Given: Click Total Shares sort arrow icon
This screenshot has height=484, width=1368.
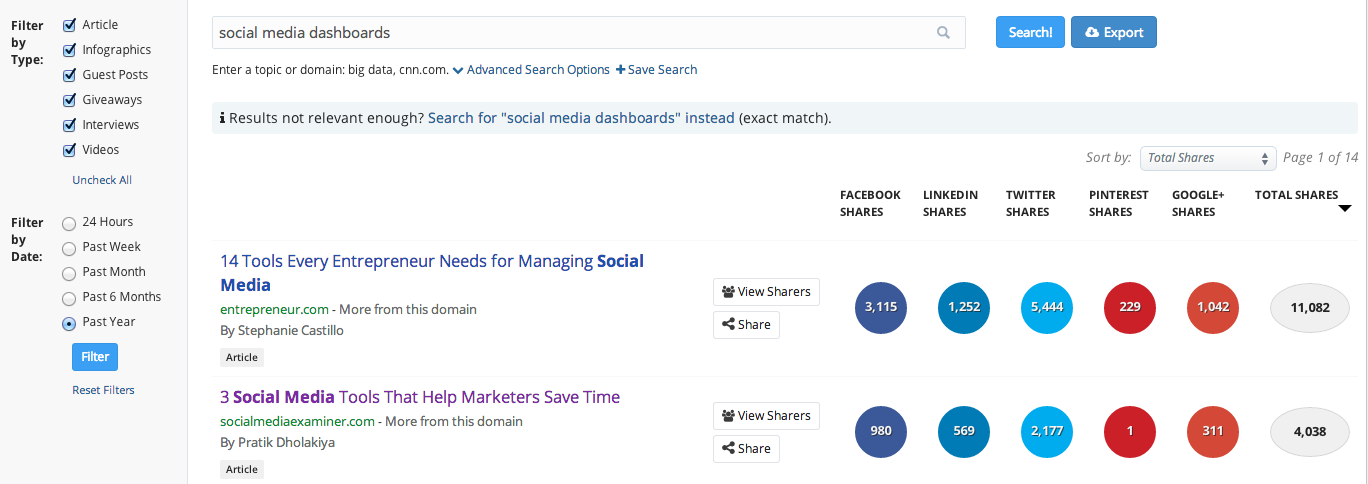Looking at the screenshot, I should click(x=1345, y=208).
